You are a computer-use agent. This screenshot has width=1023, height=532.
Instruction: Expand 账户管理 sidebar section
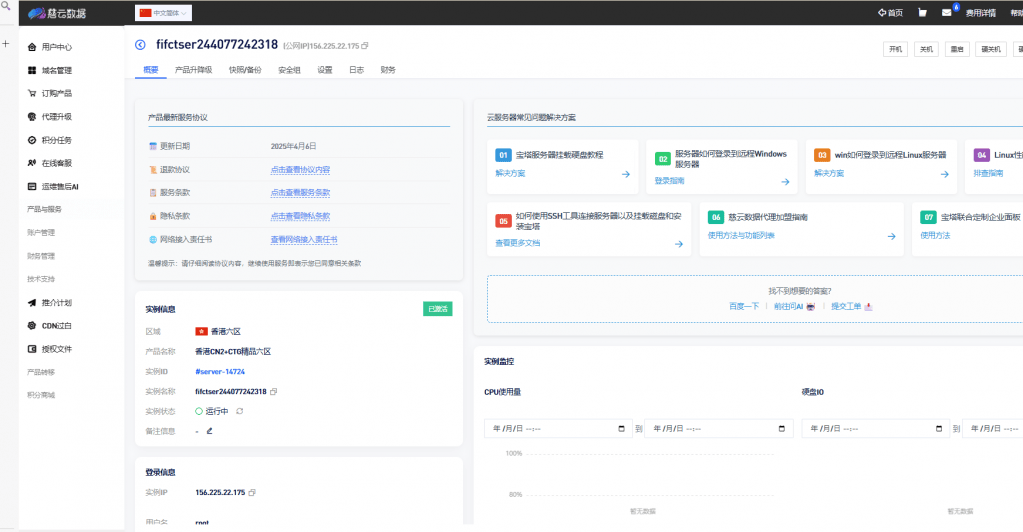(x=41, y=233)
